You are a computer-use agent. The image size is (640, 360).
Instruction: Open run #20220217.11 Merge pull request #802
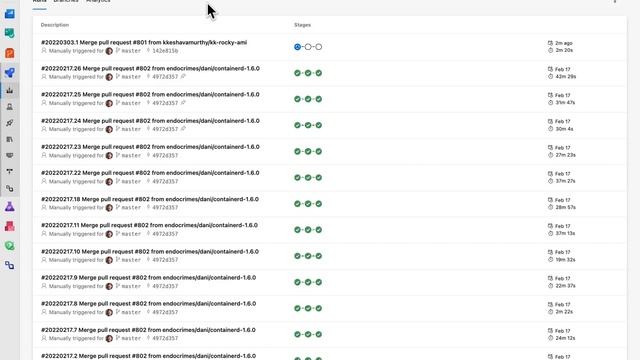149,225
